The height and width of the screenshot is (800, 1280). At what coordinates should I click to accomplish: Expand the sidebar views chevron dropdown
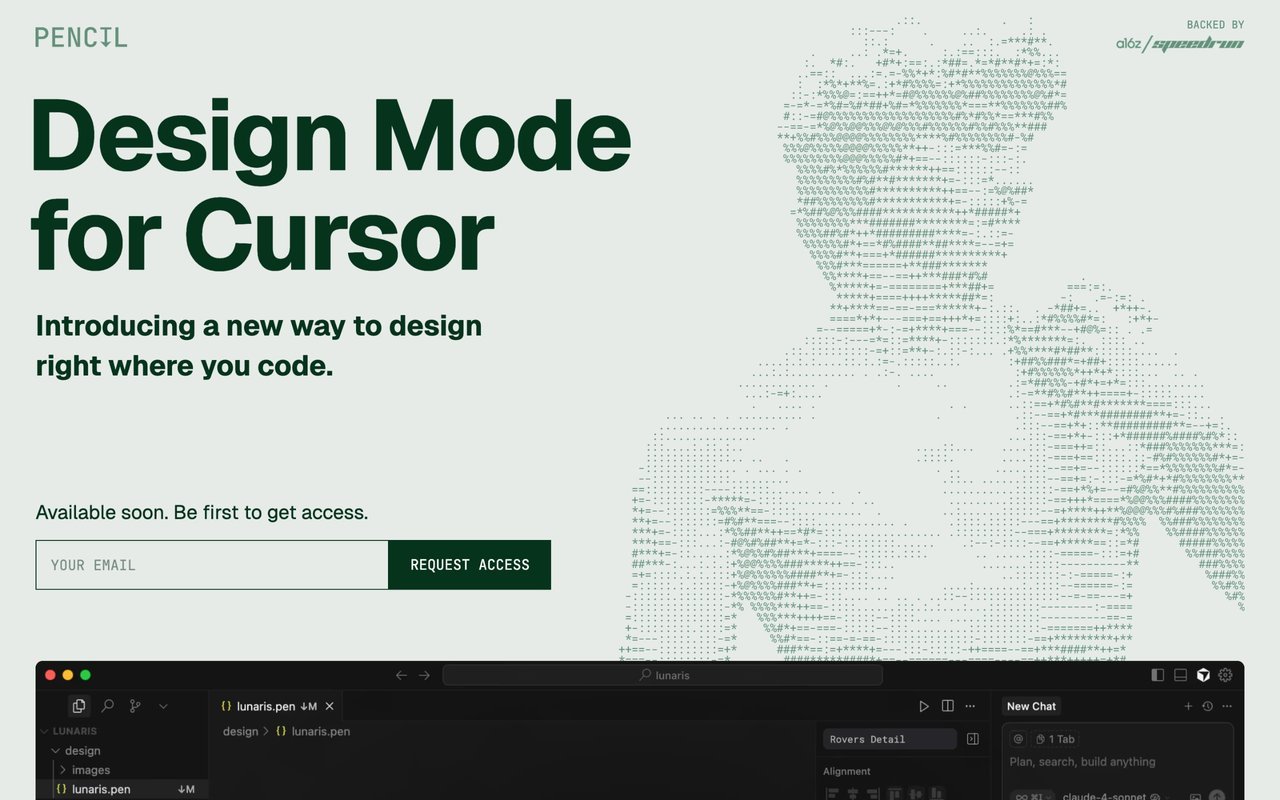pyautogui.click(x=163, y=706)
